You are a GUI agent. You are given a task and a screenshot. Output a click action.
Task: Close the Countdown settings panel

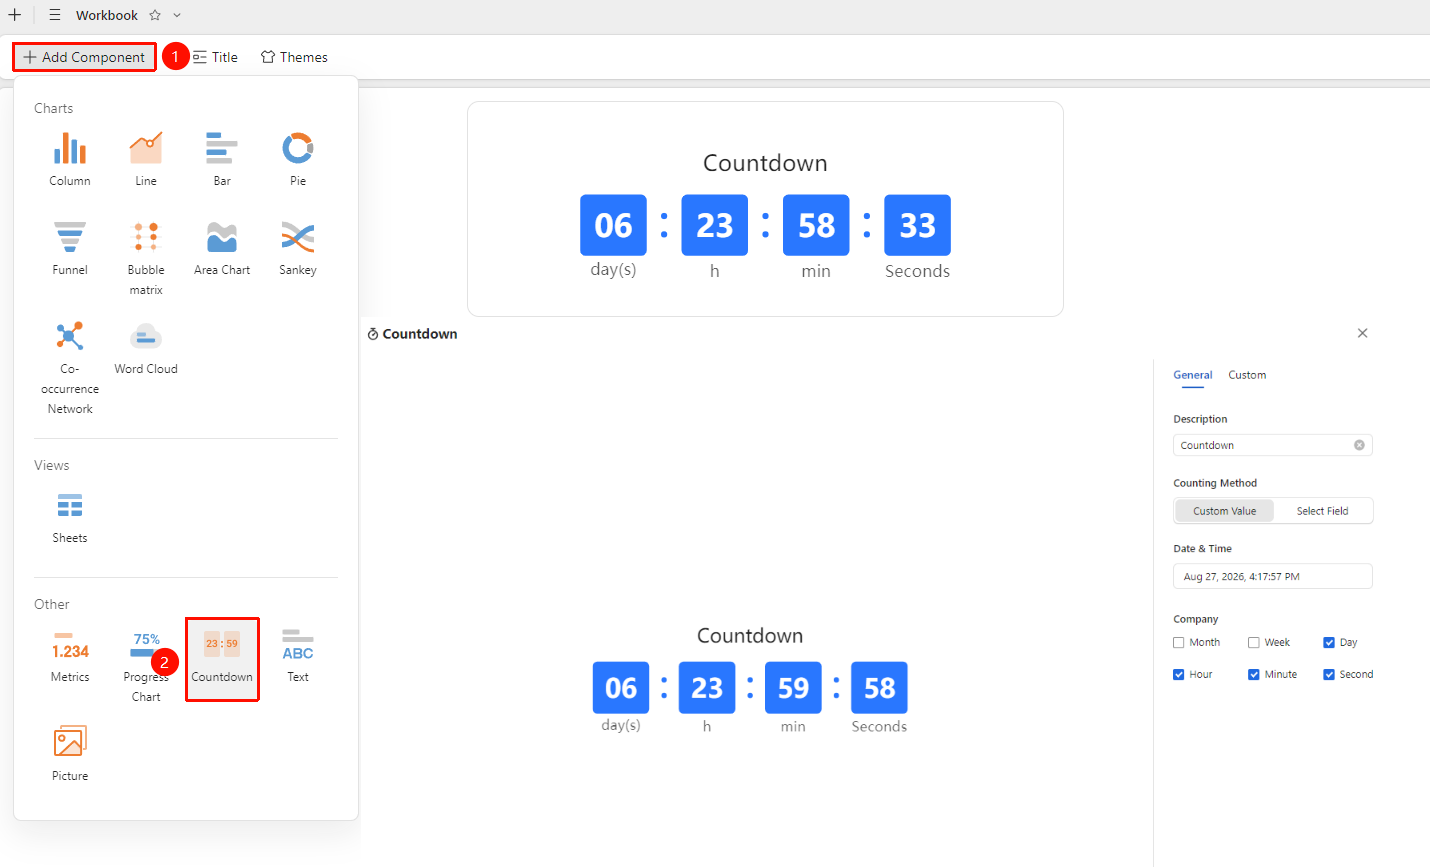tap(1362, 333)
